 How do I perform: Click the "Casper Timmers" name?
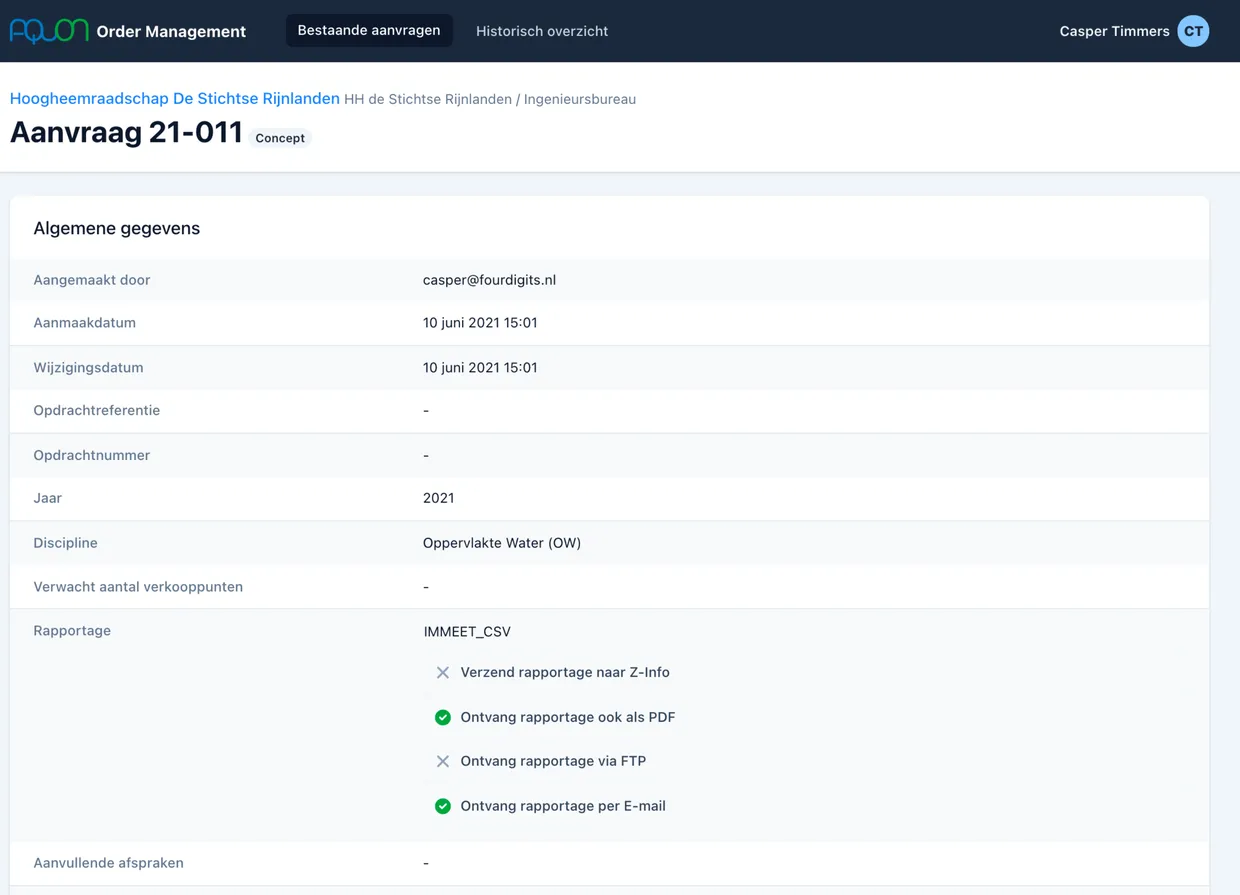click(x=1113, y=31)
